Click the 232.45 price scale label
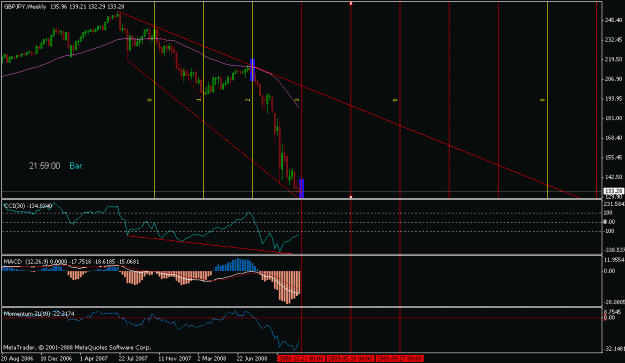The height and width of the screenshot is (363, 625). [x=613, y=40]
